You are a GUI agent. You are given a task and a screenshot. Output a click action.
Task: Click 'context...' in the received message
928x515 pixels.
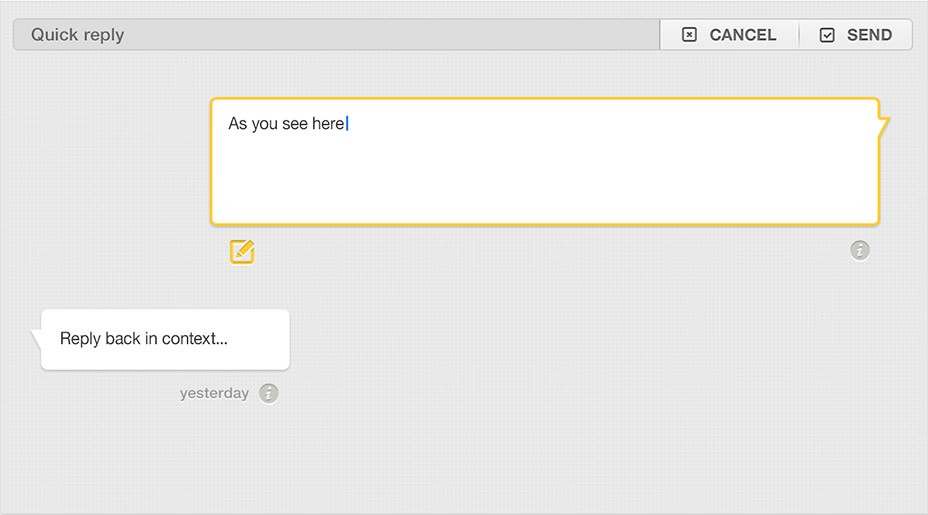click(195, 339)
